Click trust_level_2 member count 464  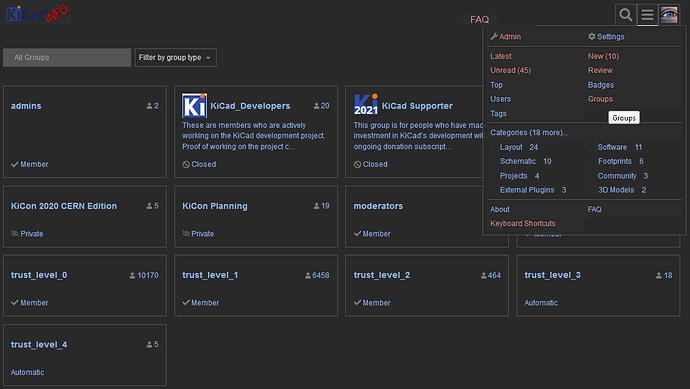[x=491, y=275]
